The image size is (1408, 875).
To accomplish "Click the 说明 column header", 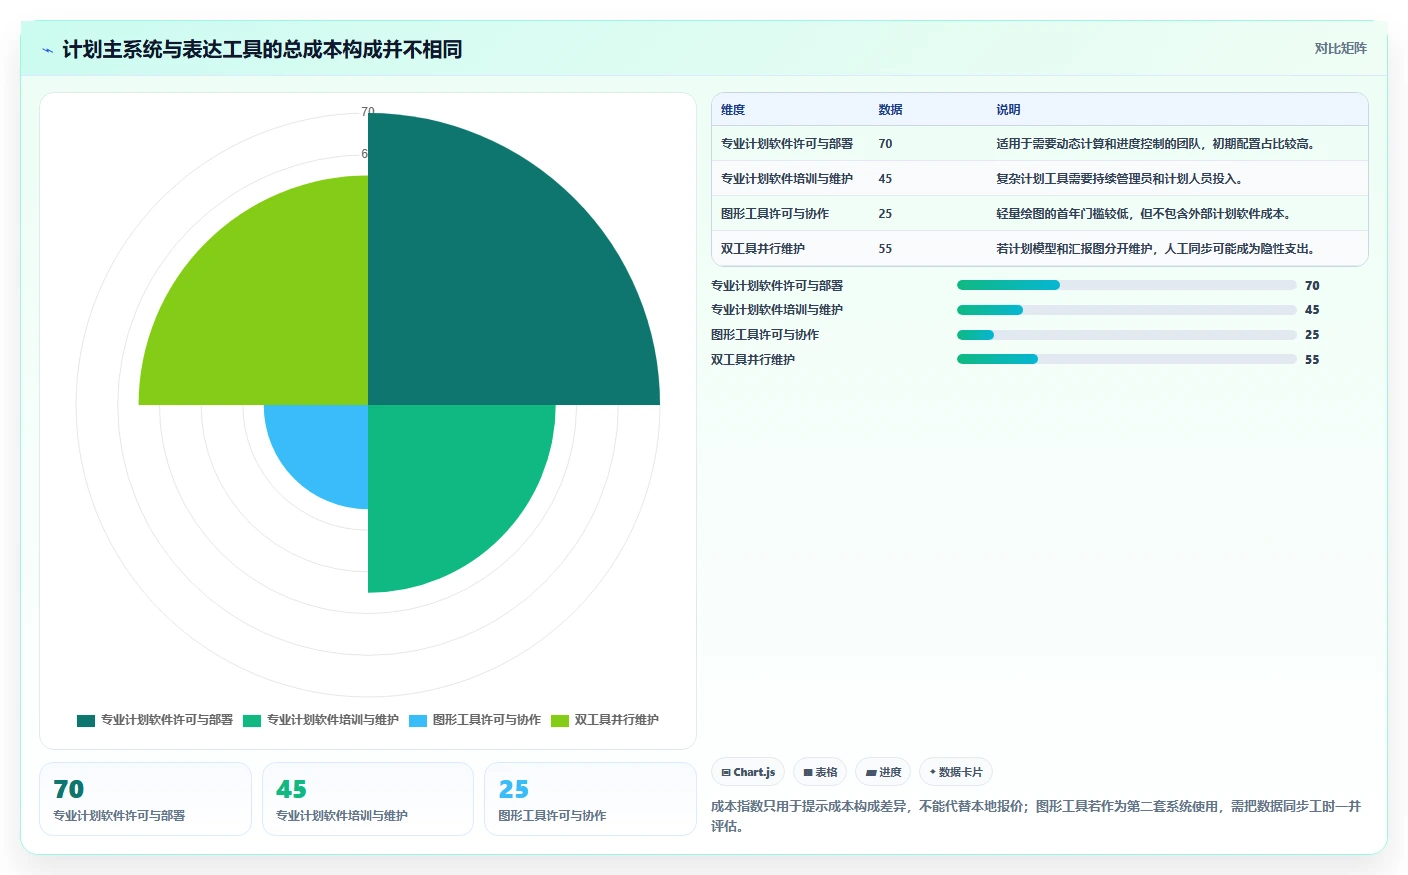I will click(1008, 110).
